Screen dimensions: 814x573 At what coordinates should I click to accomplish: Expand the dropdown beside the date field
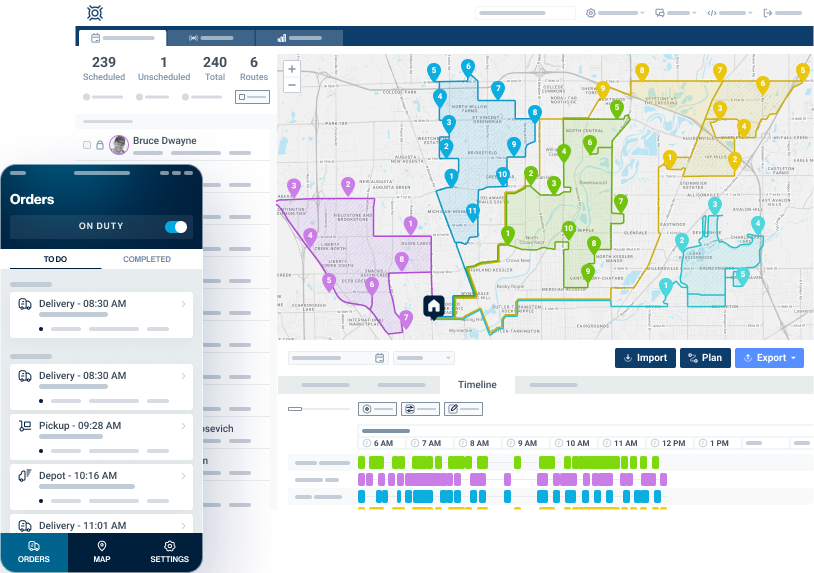424,358
